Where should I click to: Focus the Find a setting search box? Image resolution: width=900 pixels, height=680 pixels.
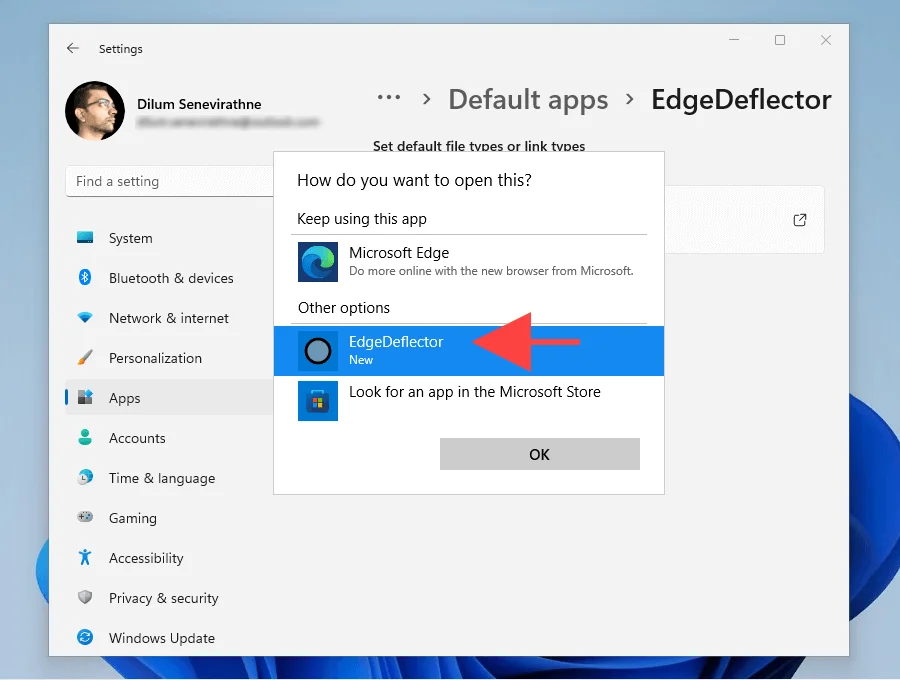169,181
